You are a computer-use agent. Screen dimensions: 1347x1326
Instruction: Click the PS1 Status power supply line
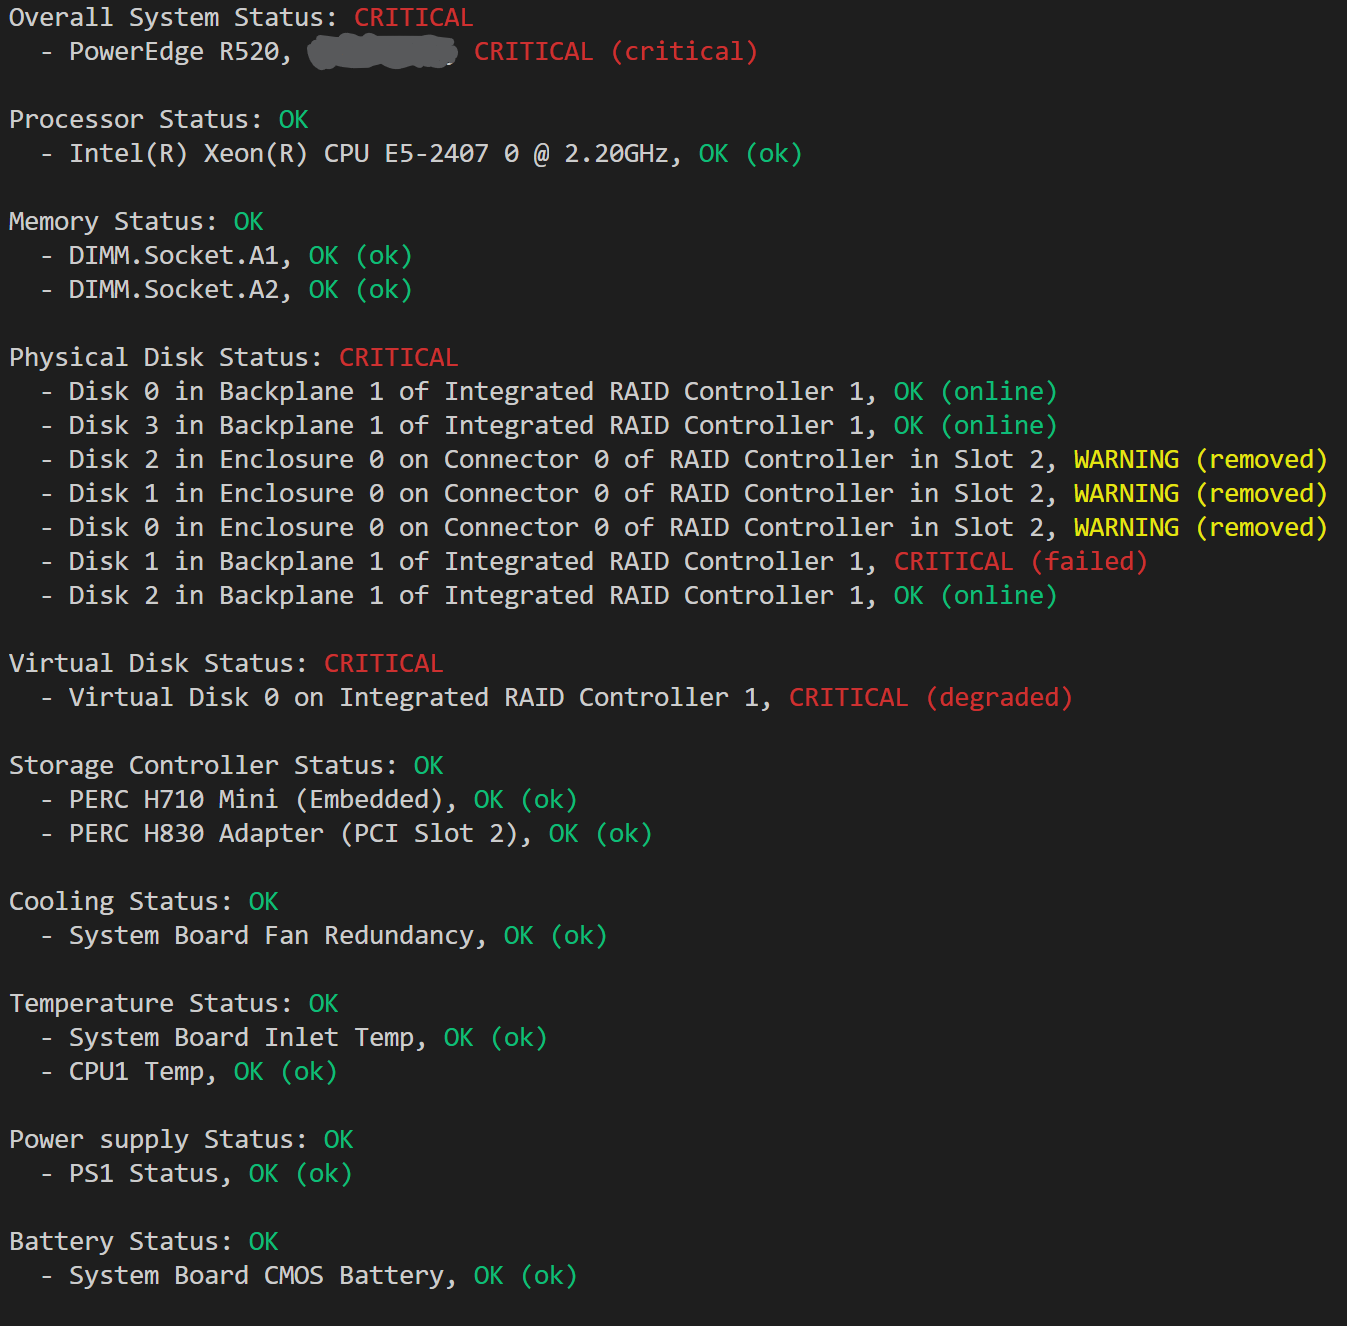pyautogui.click(x=210, y=1174)
